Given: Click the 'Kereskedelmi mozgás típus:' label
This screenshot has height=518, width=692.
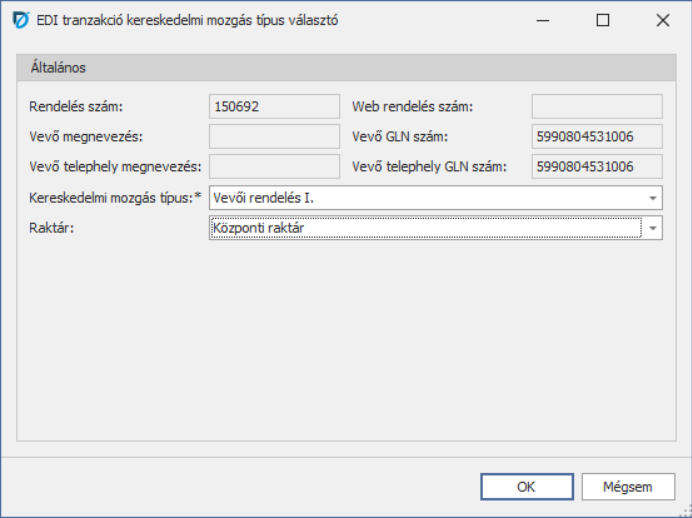Looking at the screenshot, I should [x=115, y=198].
